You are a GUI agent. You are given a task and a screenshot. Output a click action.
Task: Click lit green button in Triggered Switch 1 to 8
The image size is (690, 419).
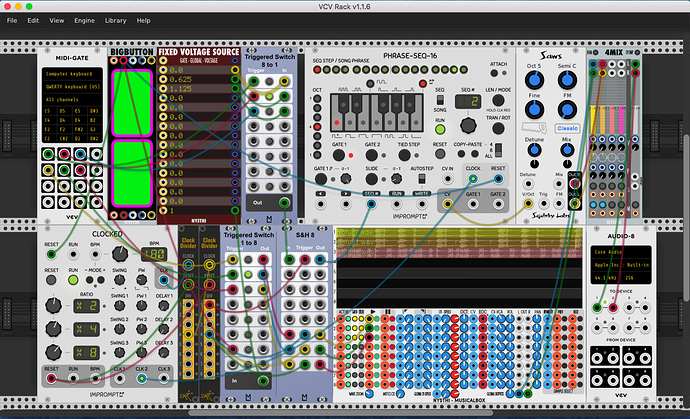(x=248, y=275)
